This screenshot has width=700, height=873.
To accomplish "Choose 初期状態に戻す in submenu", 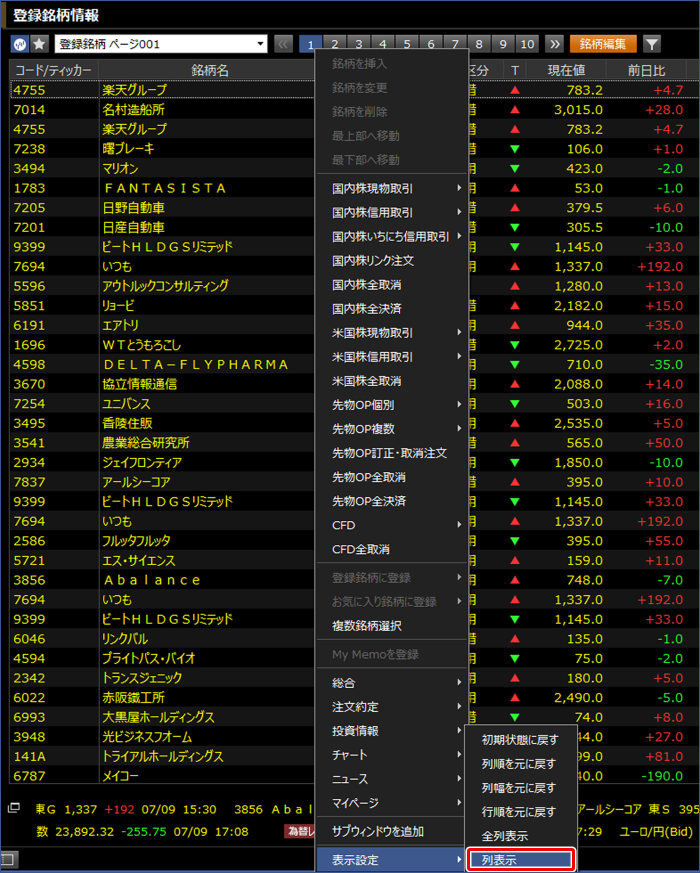I will point(521,740).
